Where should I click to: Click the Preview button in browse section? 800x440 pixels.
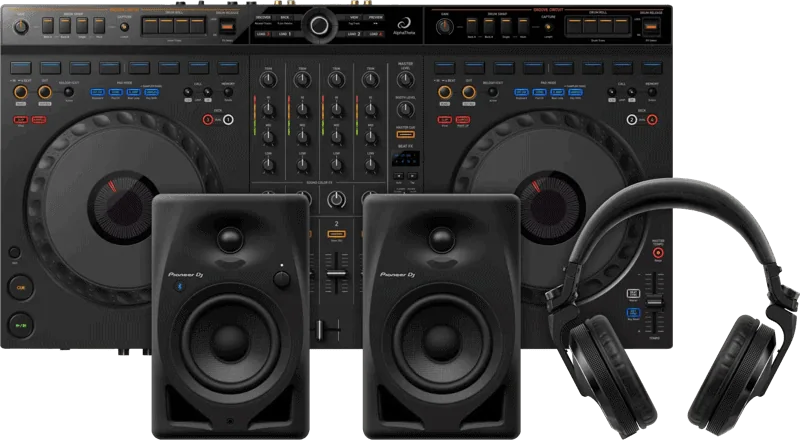[x=376, y=17]
